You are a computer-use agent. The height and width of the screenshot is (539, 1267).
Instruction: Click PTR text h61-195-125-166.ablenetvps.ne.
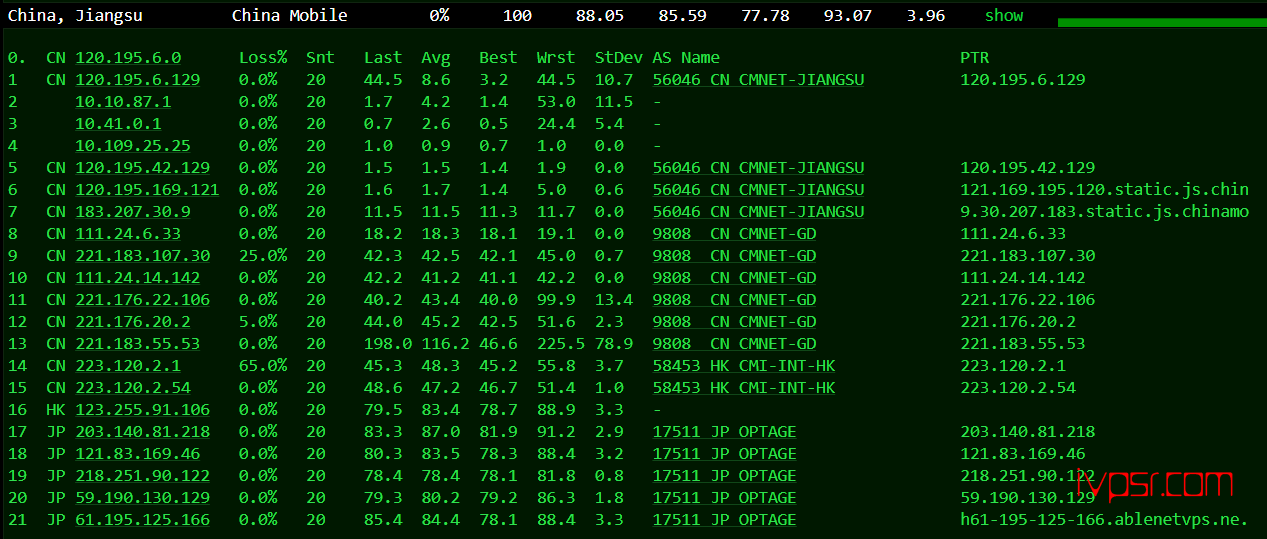pyautogui.click(x=1104, y=520)
